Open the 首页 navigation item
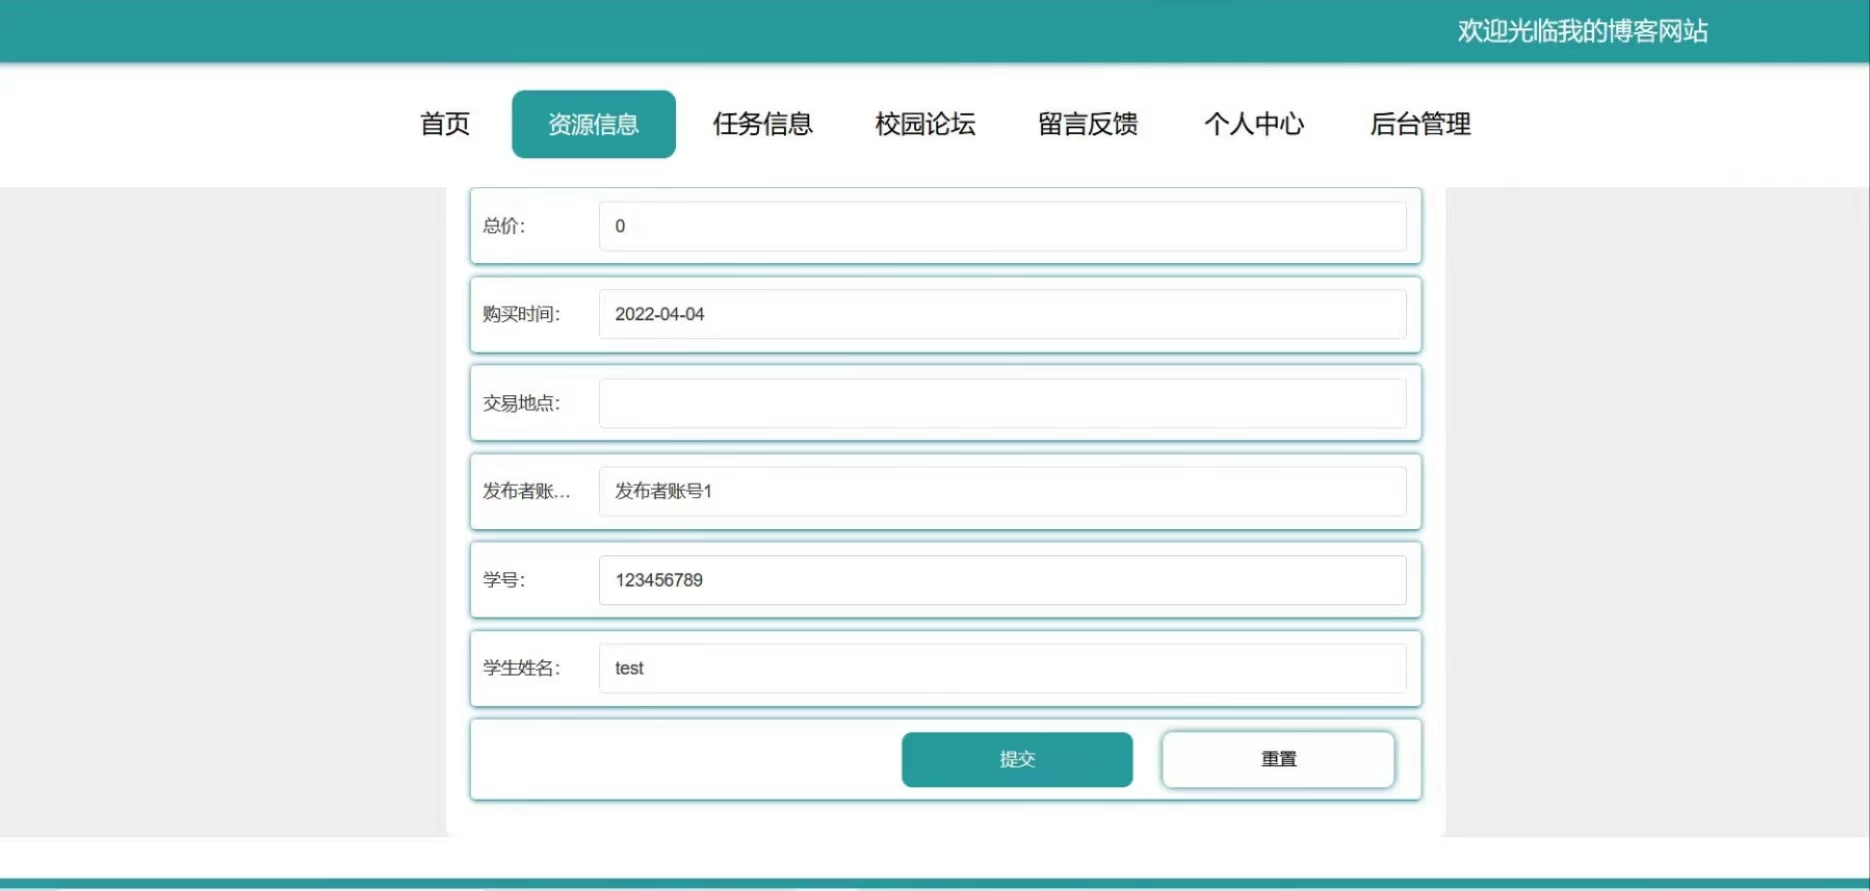The image size is (1870, 891). (x=445, y=124)
